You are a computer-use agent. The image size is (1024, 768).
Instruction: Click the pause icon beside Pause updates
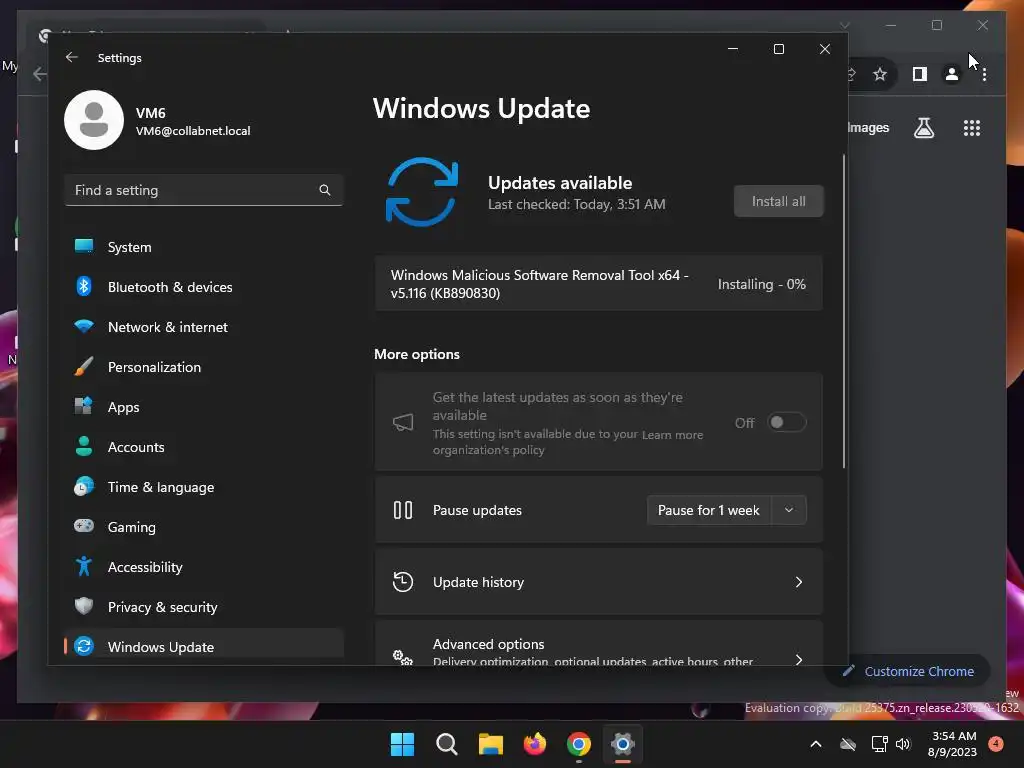tap(403, 510)
